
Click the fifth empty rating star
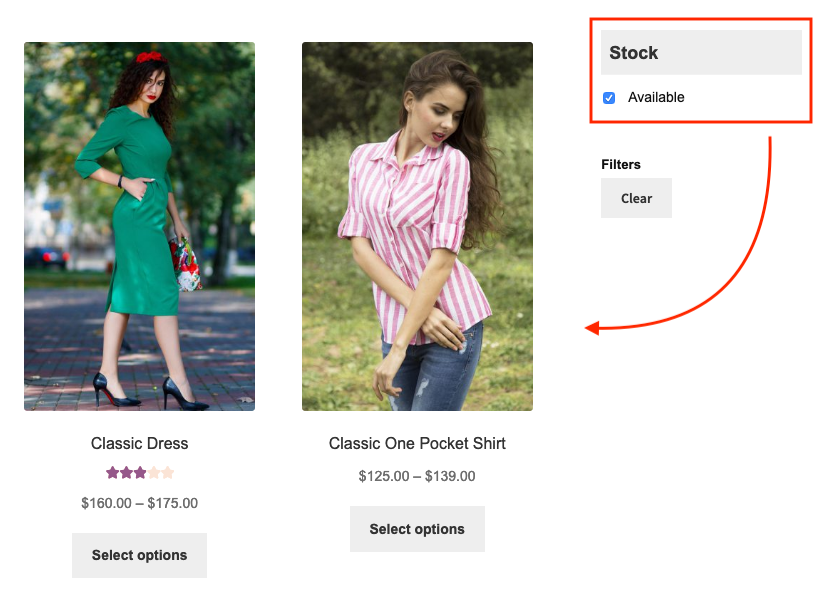point(168,473)
